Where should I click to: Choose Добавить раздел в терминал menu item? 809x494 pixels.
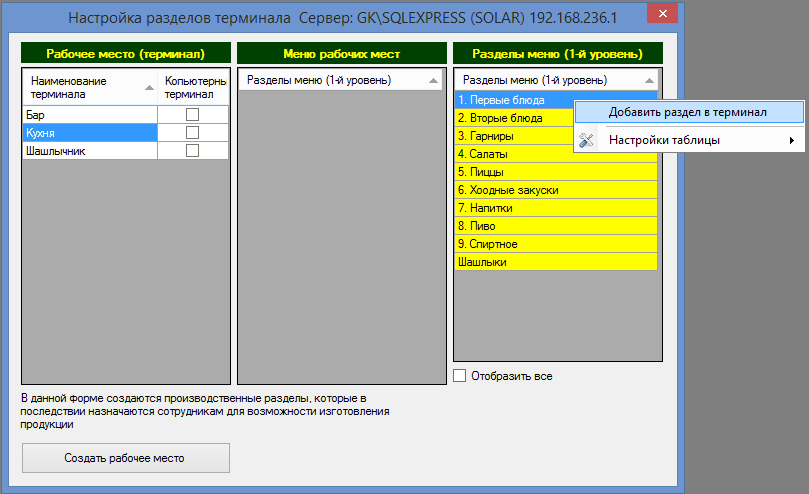[689, 112]
